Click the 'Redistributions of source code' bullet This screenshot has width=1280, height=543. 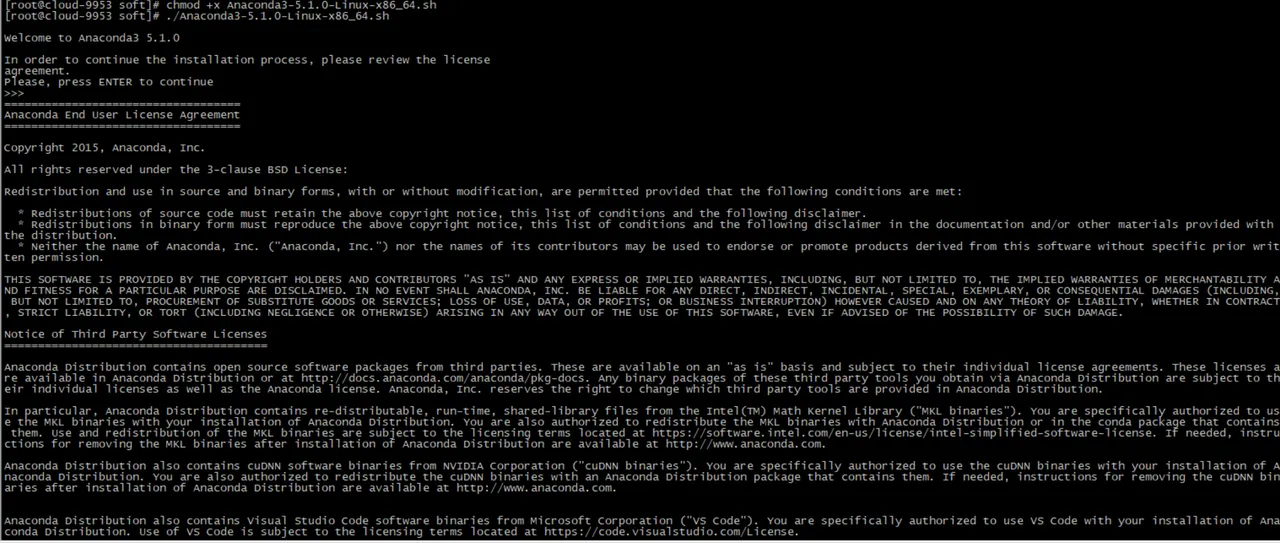coord(442,213)
